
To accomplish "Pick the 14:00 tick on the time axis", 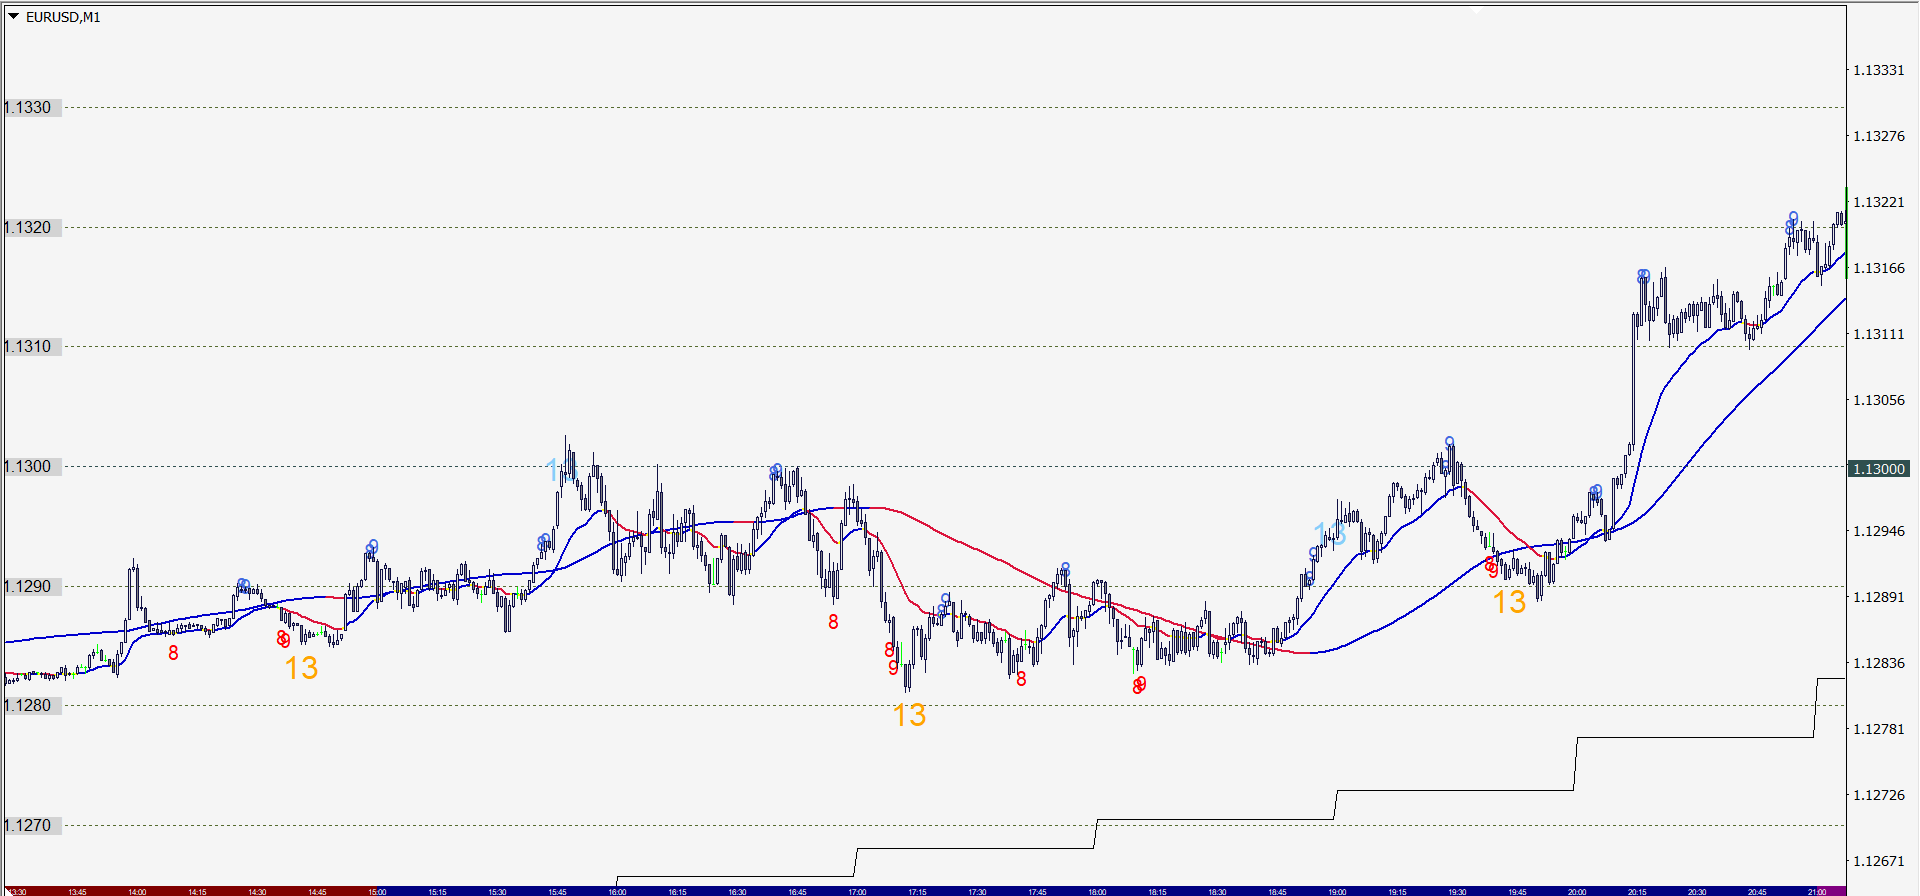I will tap(137, 891).
